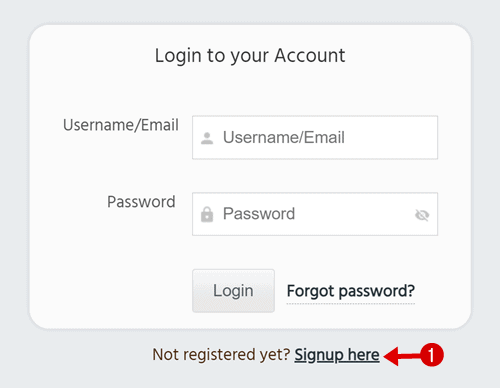Click the gray Password placeholder text
This screenshot has height=388, width=500.
click(x=259, y=214)
